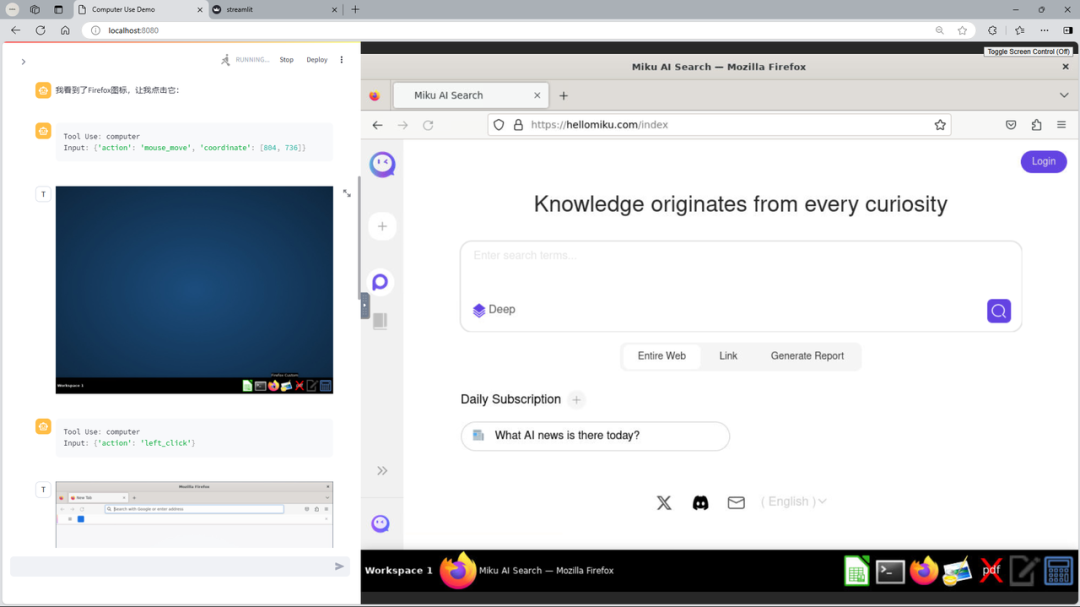Viewport: 1080px width, 607px height.
Task: Expand the Miku sidebar with double chevron
Action: click(x=382, y=471)
